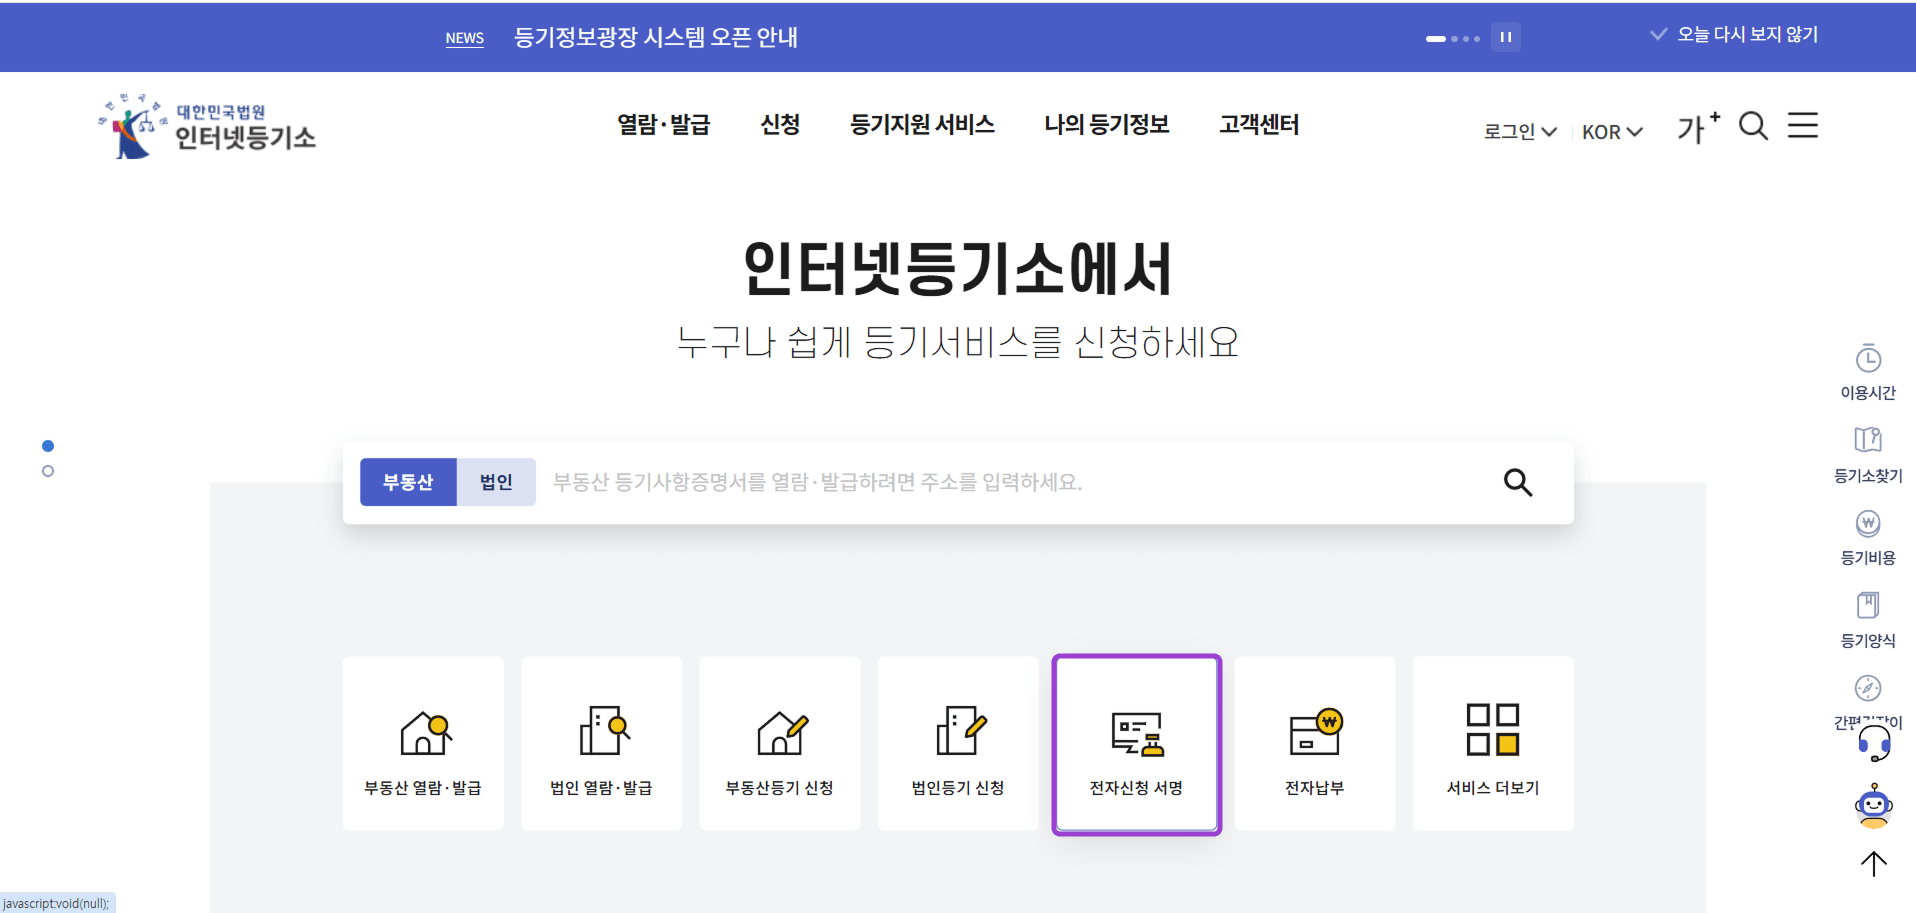Open the 전자납부 shortcut card
The image size is (1916, 913).
(1315, 743)
